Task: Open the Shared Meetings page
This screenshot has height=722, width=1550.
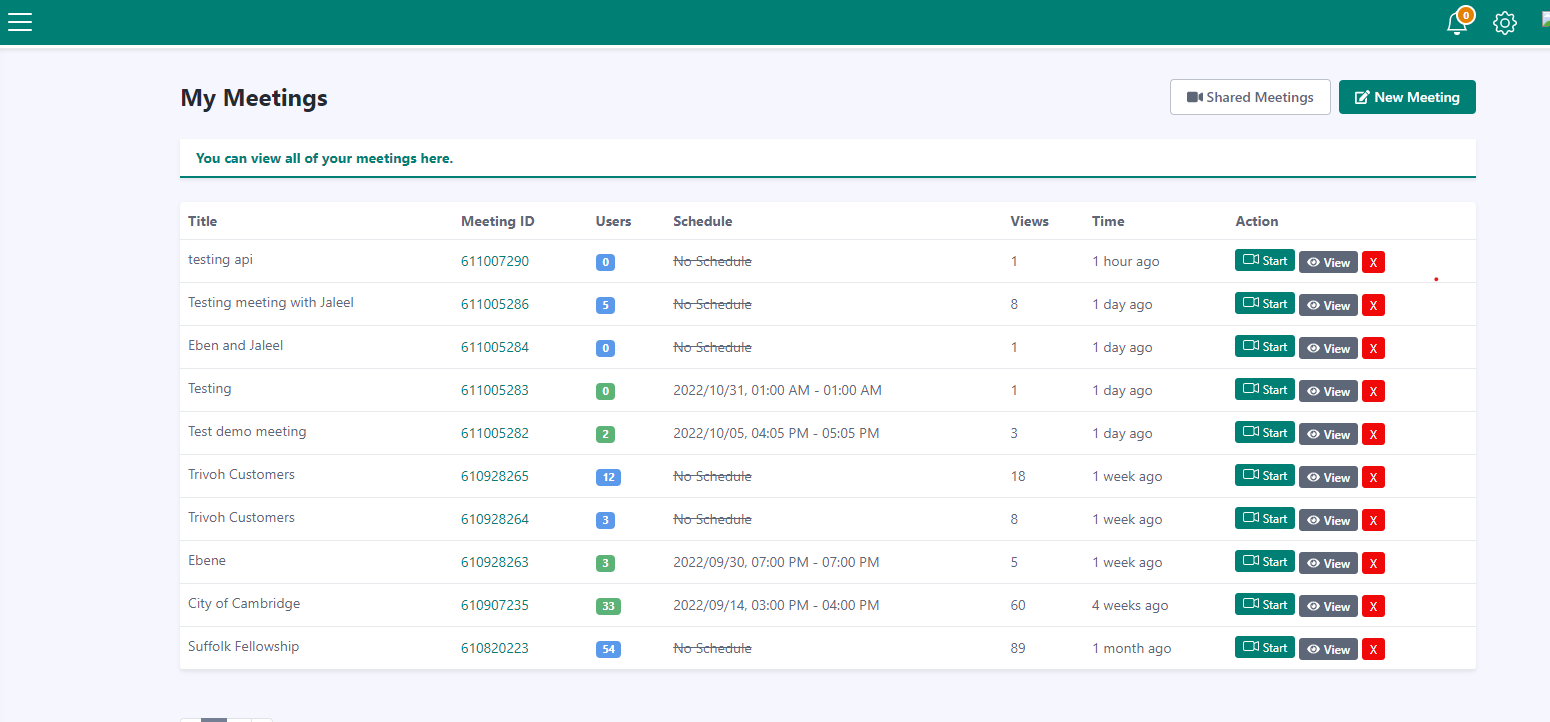Action: click(1249, 97)
